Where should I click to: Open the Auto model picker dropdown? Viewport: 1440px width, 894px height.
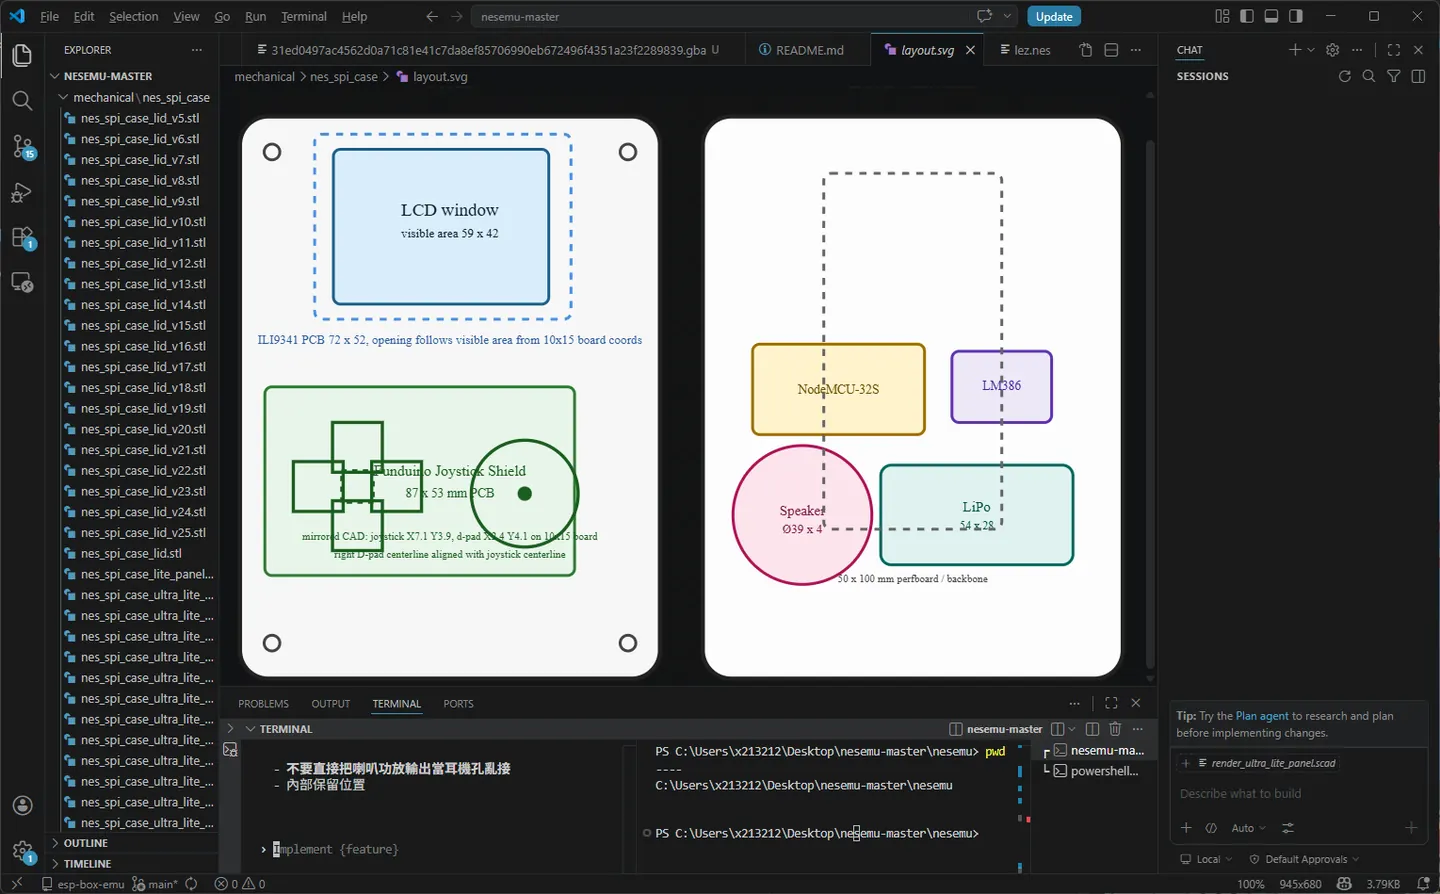click(1248, 828)
